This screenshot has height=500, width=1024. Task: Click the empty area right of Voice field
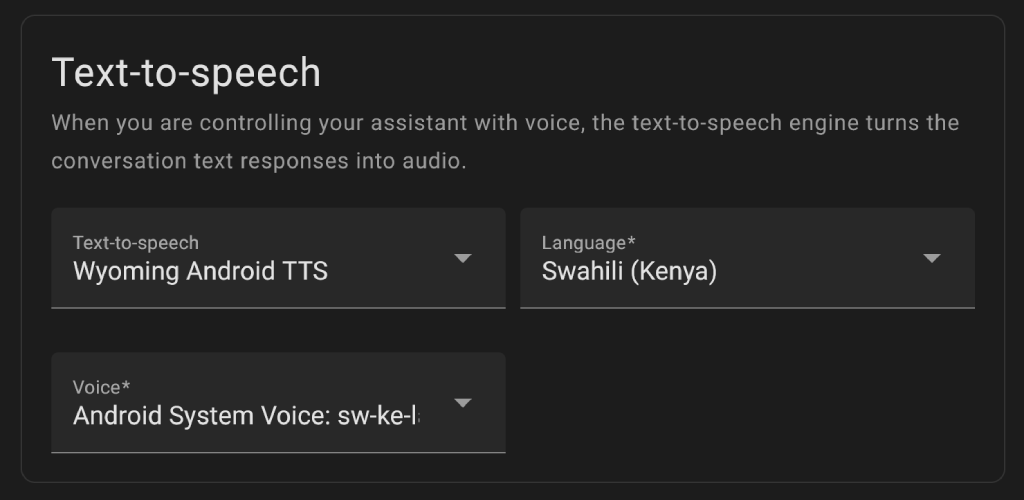tap(746, 403)
